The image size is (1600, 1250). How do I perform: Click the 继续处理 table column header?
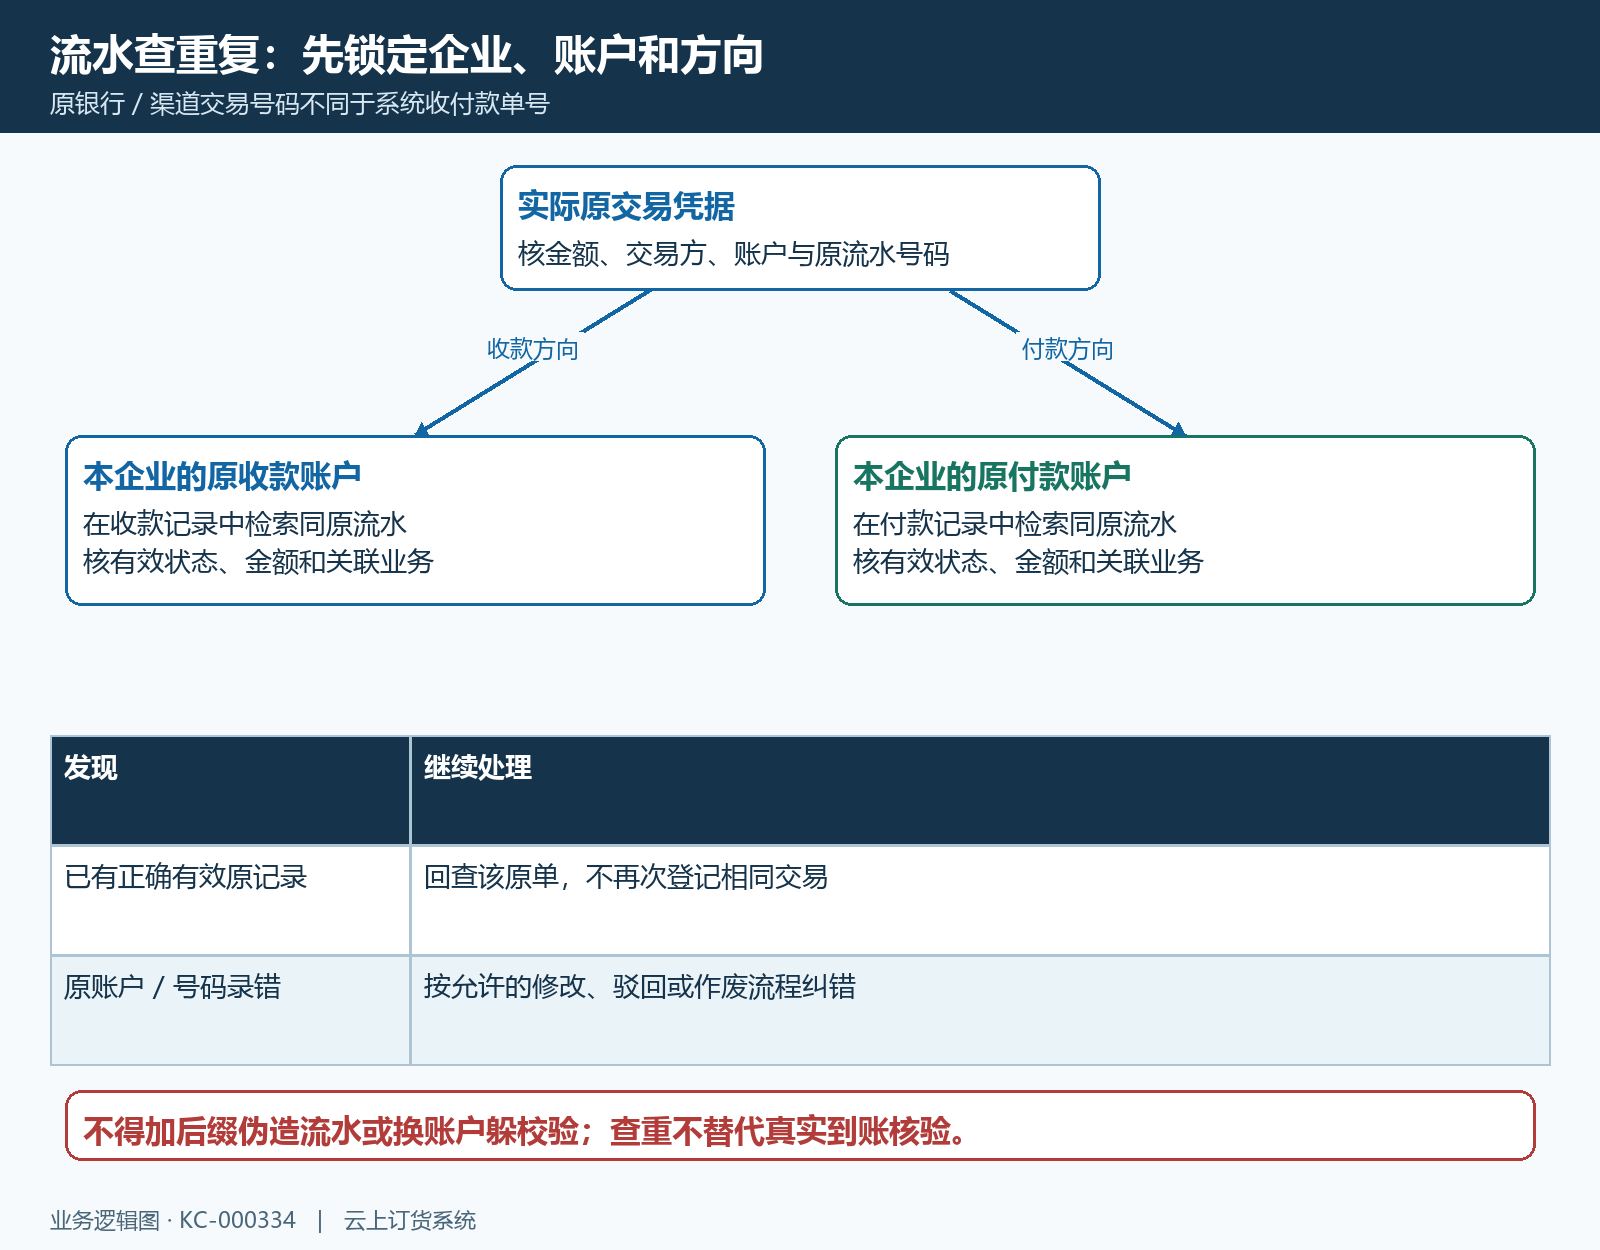[x=980, y=791]
